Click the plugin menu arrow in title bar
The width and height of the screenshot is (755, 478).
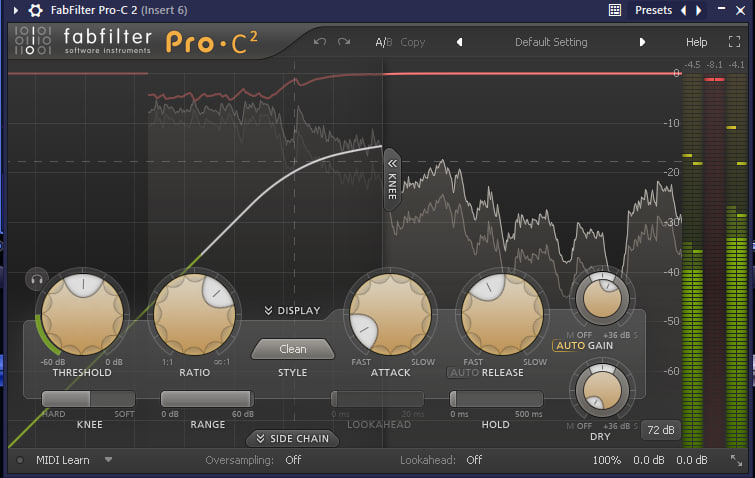[16, 10]
